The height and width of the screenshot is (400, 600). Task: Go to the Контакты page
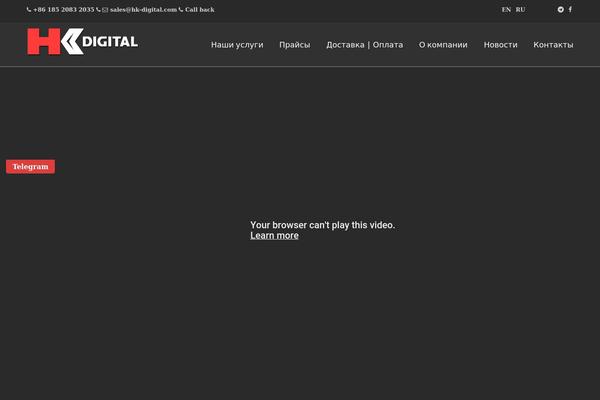pyautogui.click(x=553, y=45)
